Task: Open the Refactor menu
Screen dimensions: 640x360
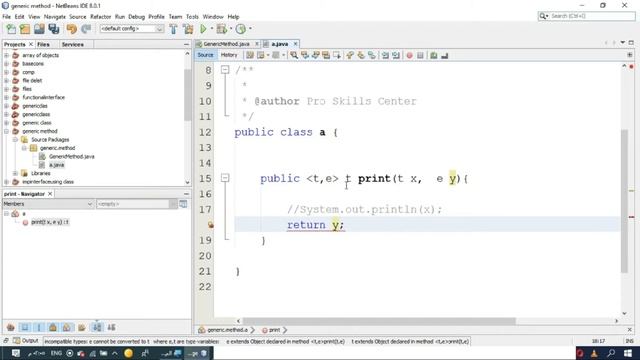Action: (x=100, y=17)
